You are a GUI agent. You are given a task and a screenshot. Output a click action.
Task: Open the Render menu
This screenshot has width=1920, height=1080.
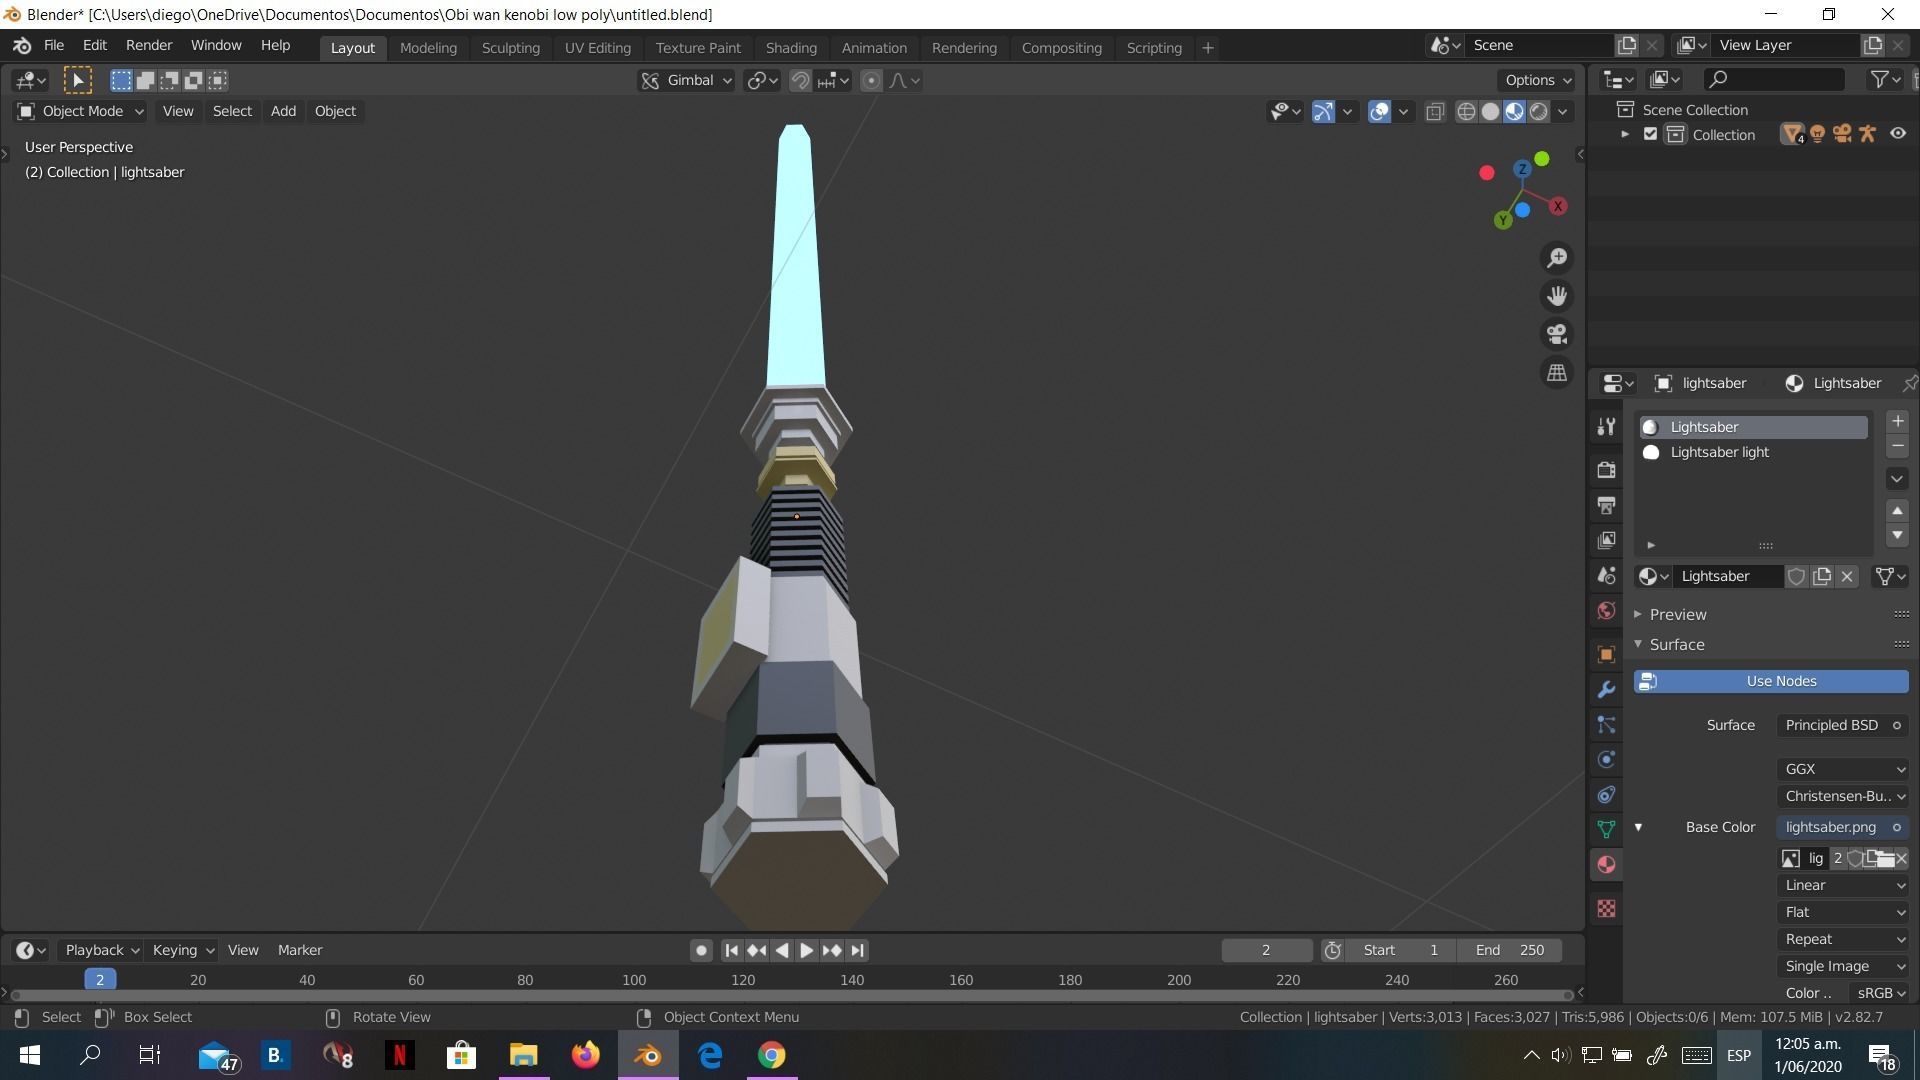click(148, 46)
